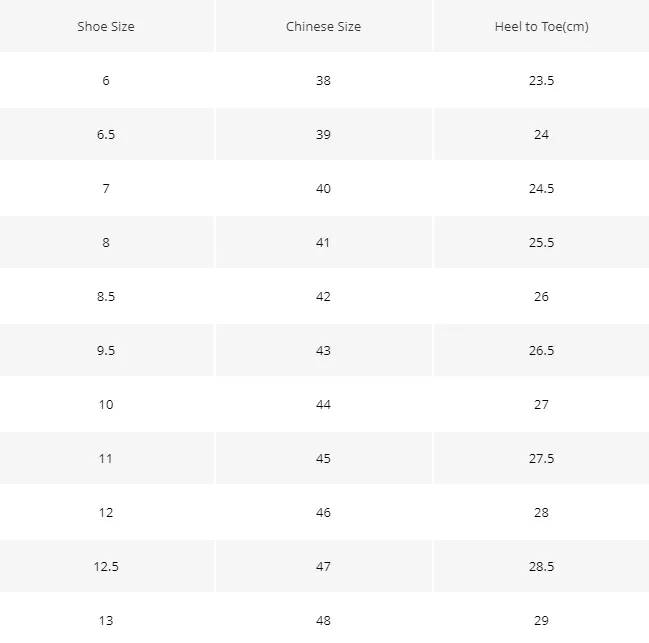Click the 28.5 heel to toe value
Screen dimensions: 649x643
tap(541, 566)
